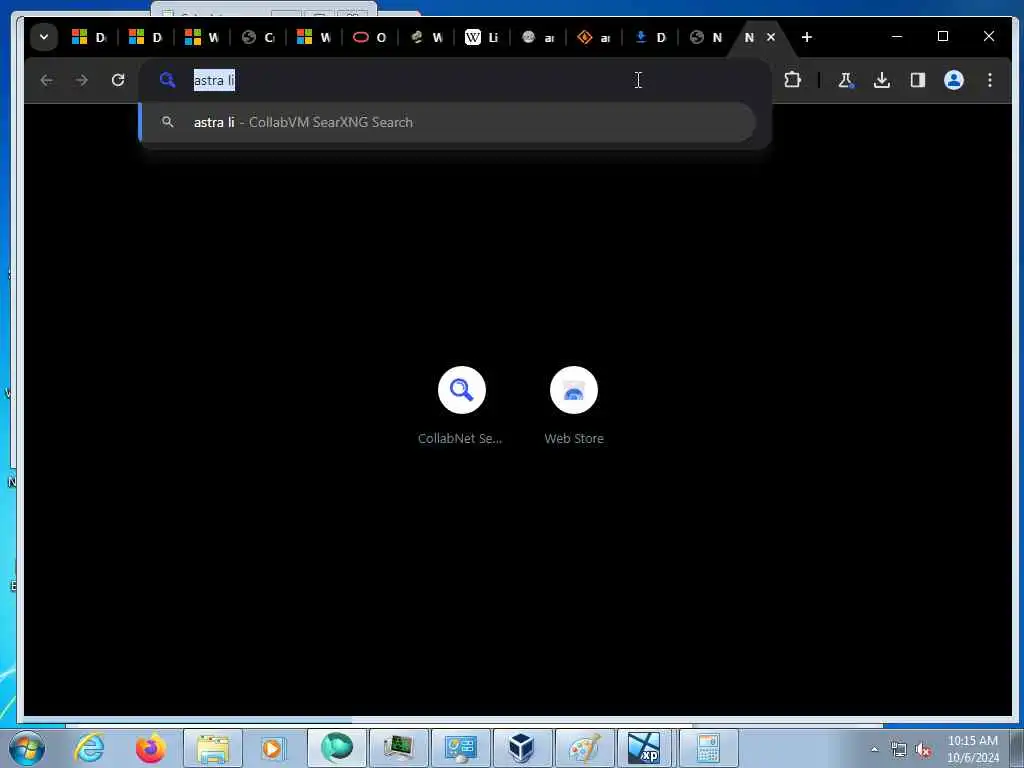Close the active new tab

771,37
